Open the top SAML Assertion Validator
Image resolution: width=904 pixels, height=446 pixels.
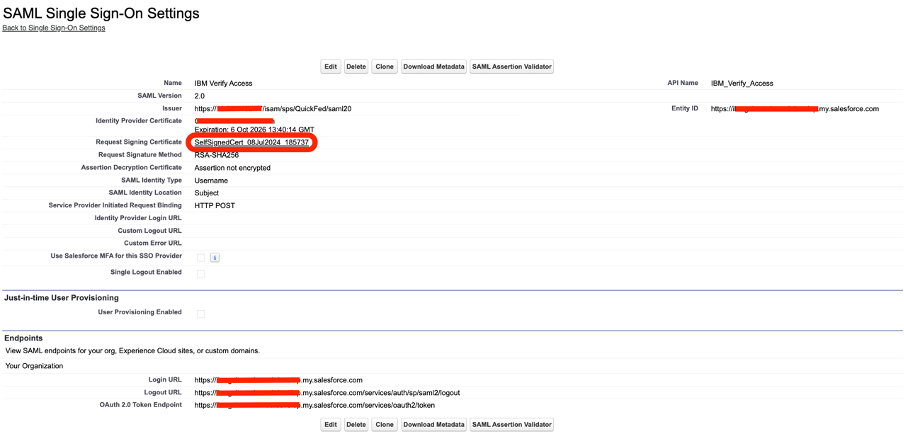click(x=512, y=67)
